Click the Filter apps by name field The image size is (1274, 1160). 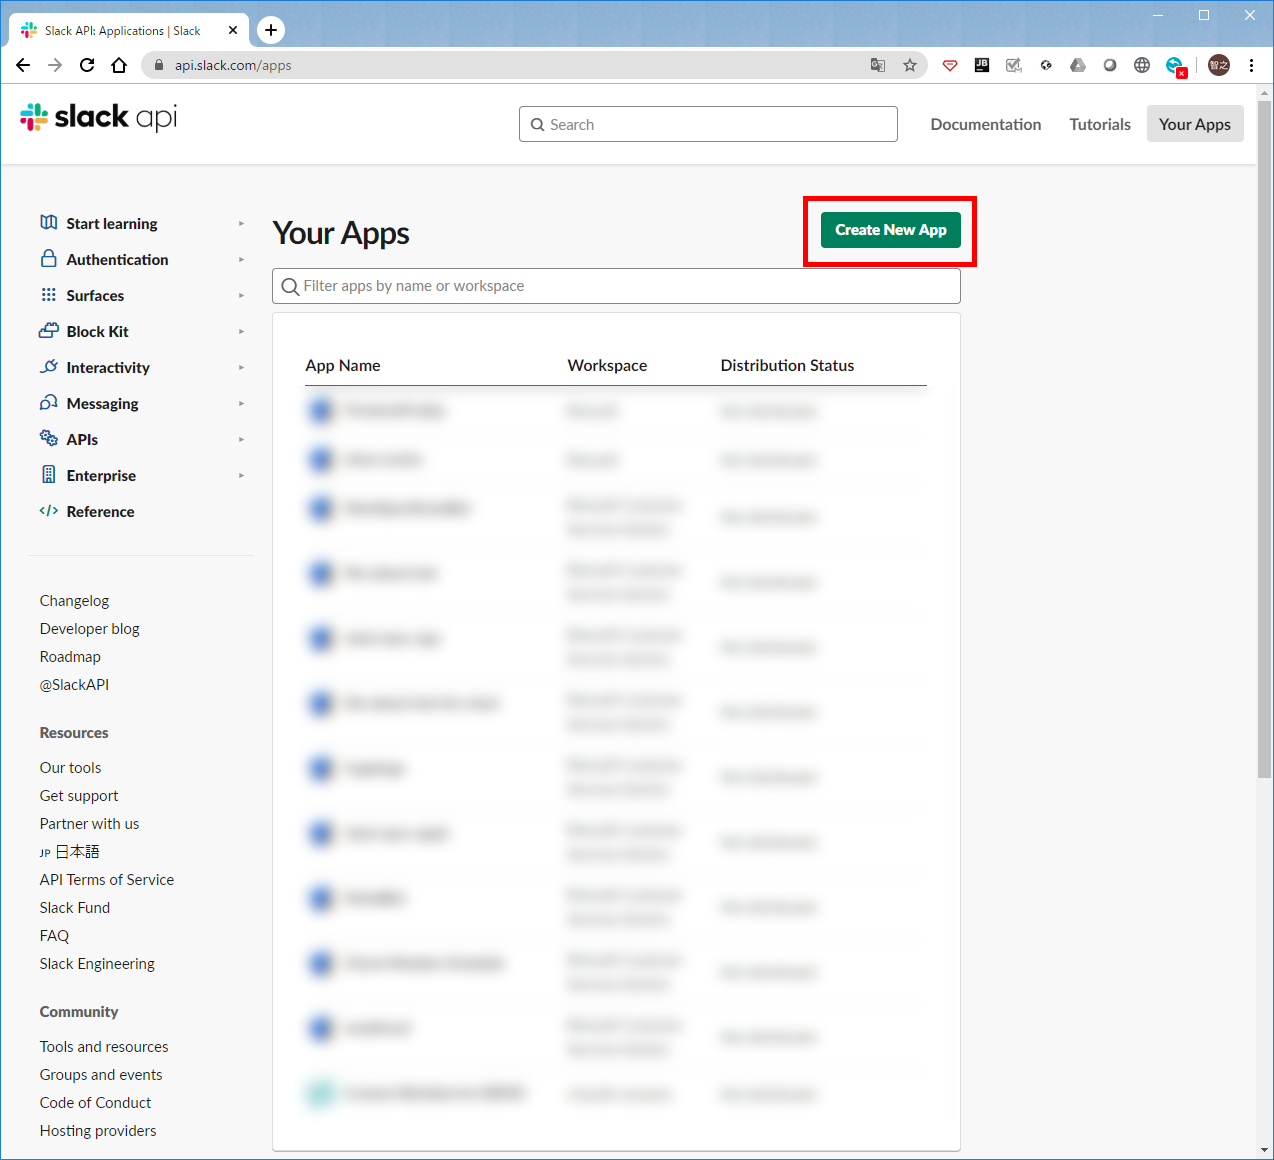[616, 286]
